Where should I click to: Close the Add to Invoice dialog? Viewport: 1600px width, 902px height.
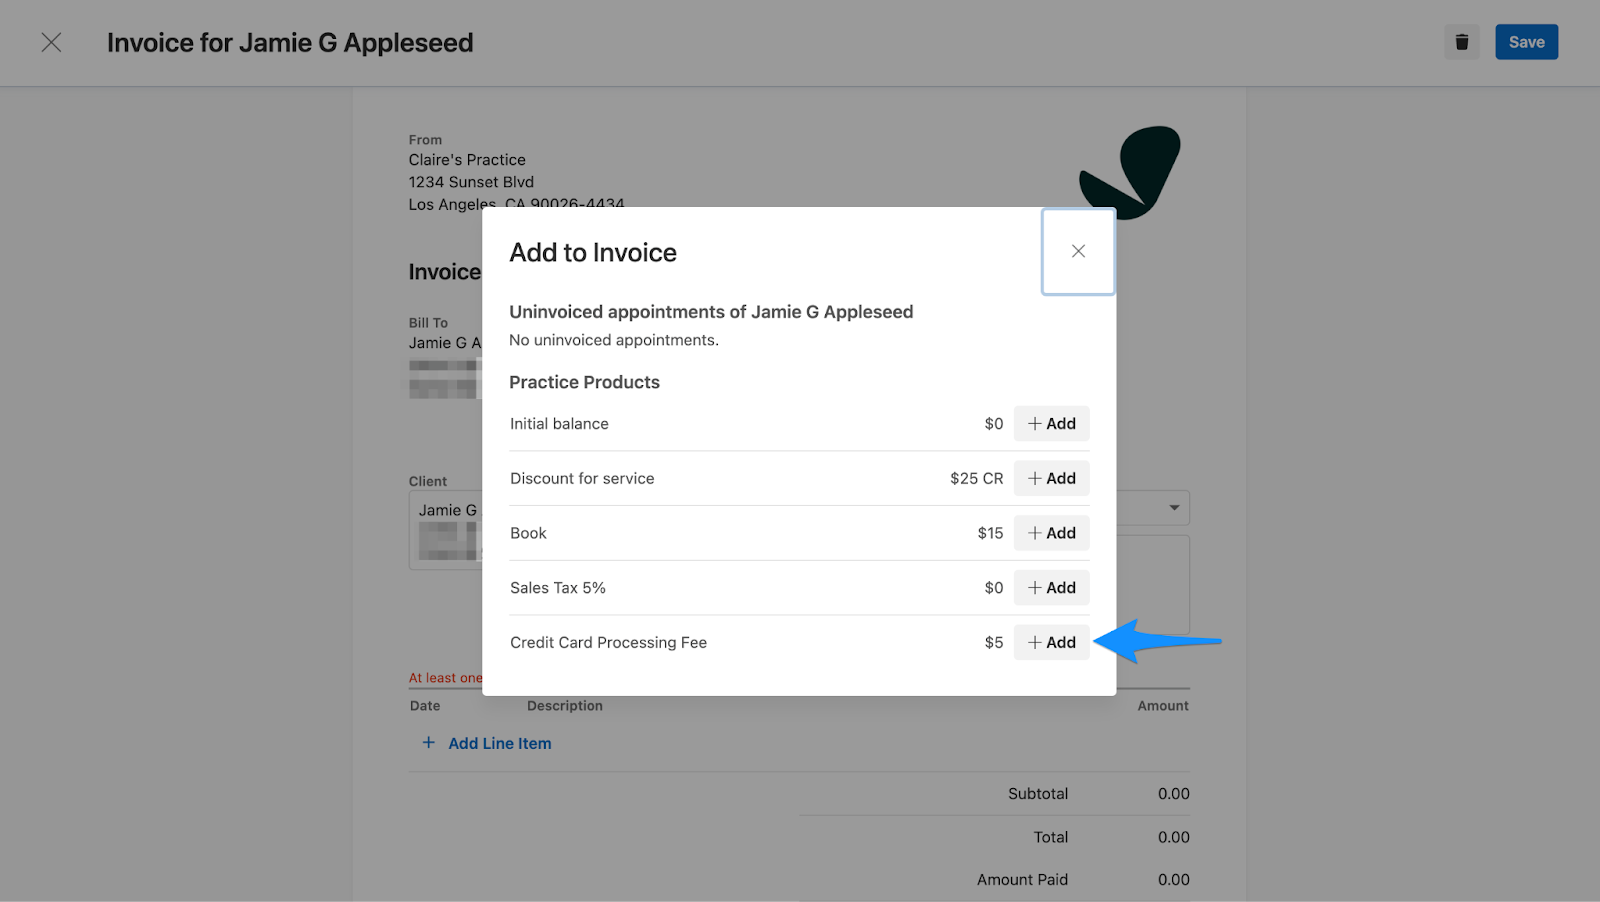(x=1078, y=251)
